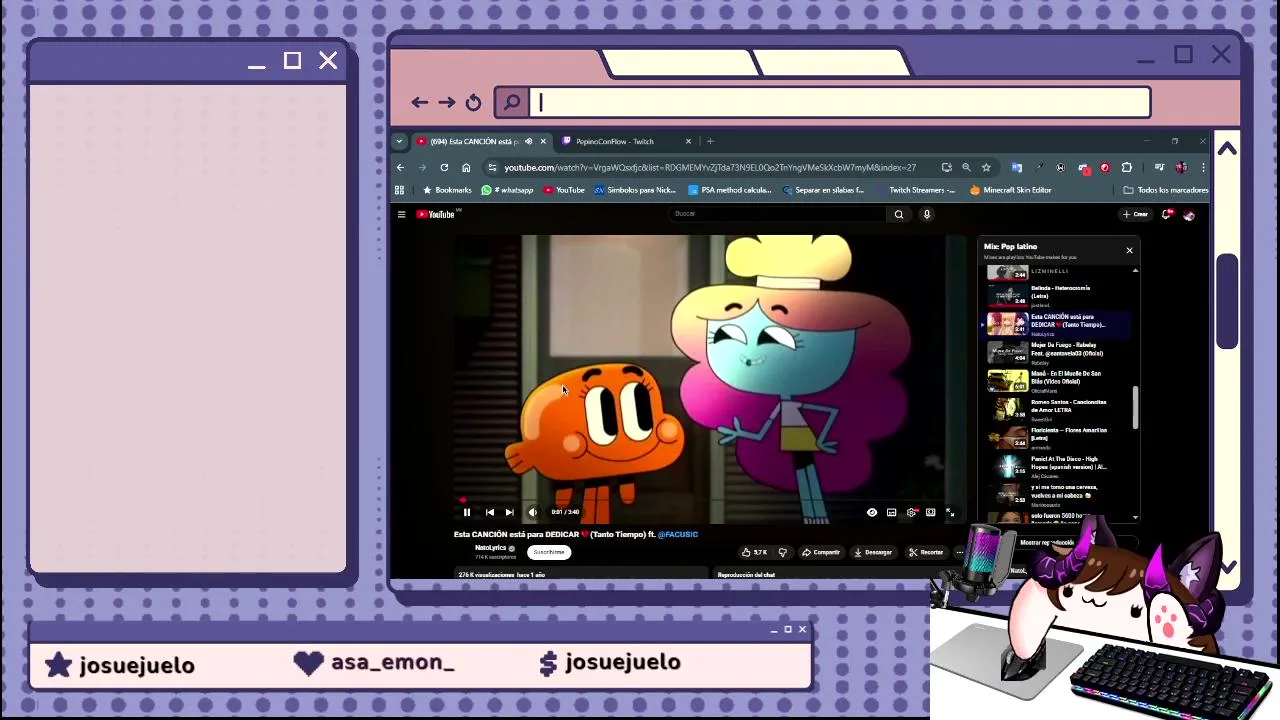Viewport: 1280px width, 720px height.
Task: Click the white Suscribirme button
Action: click(x=548, y=552)
